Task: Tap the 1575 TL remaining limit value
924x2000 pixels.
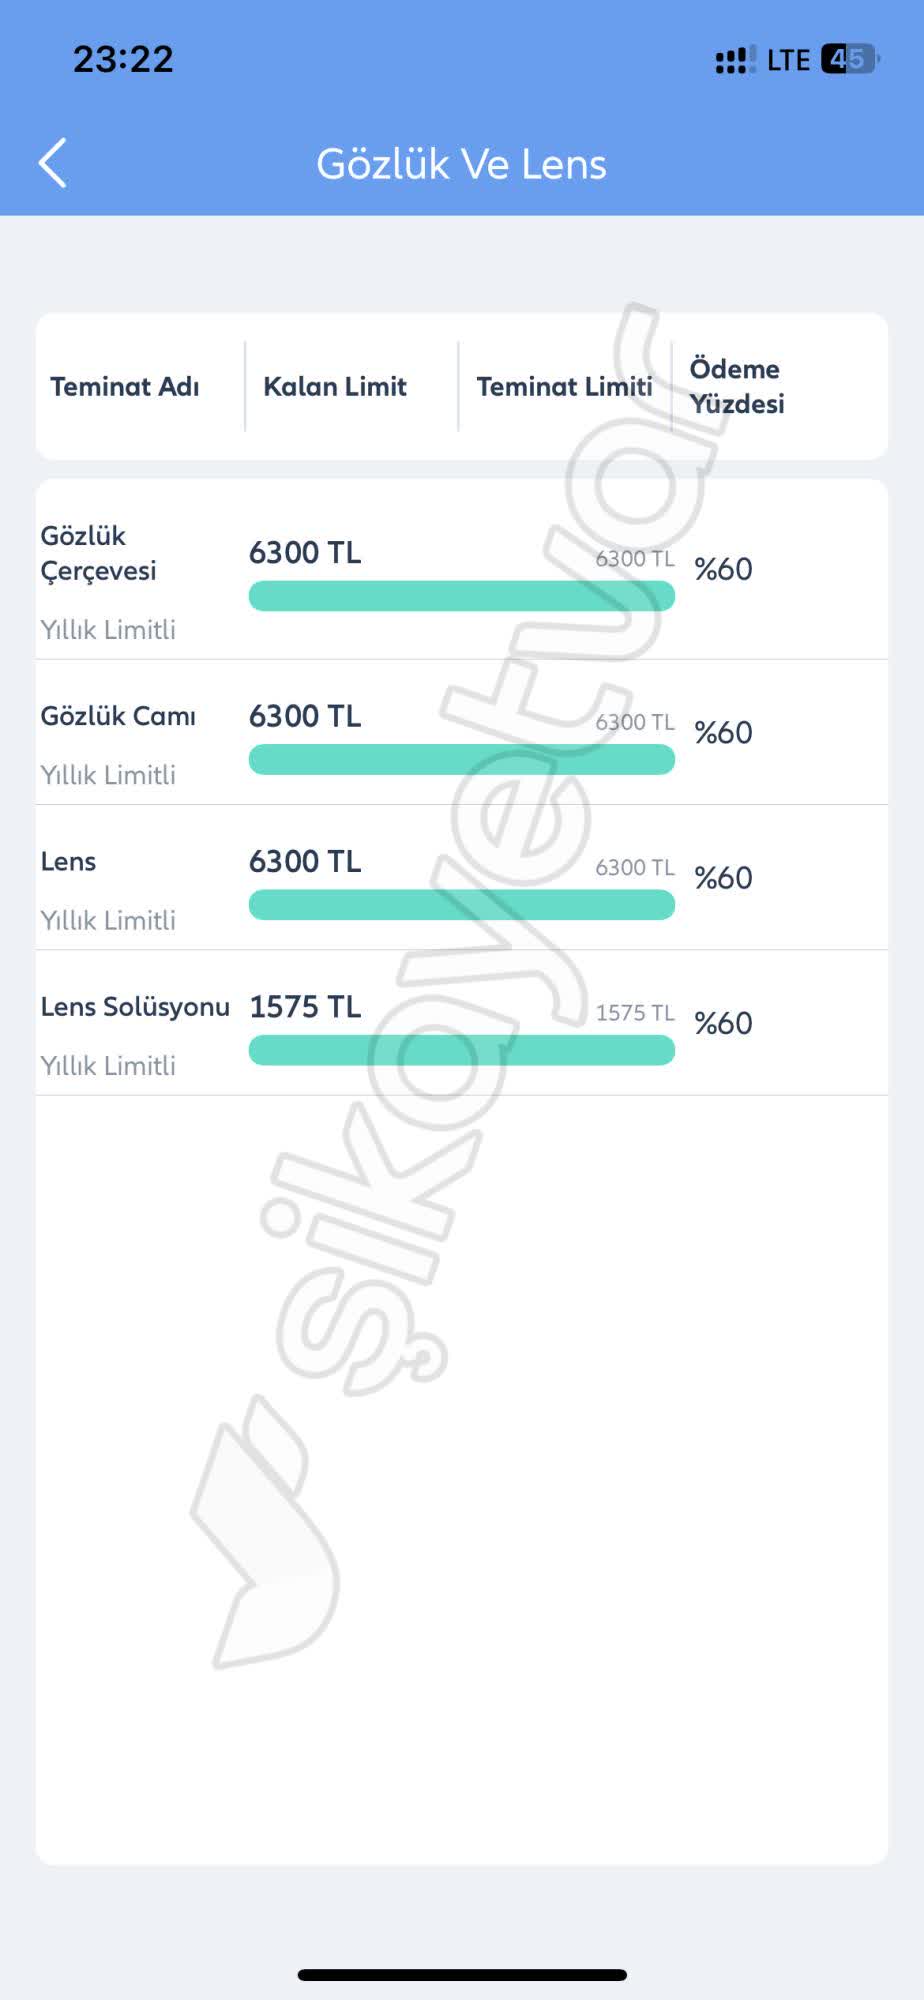Action: [305, 1007]
